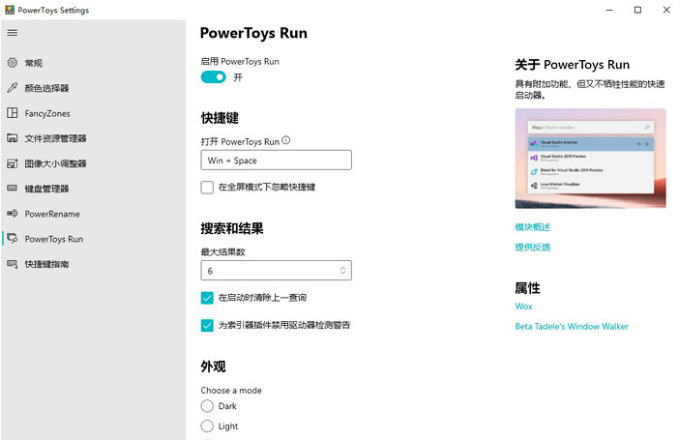Select the Light mode radio button

tap(207, 426)
